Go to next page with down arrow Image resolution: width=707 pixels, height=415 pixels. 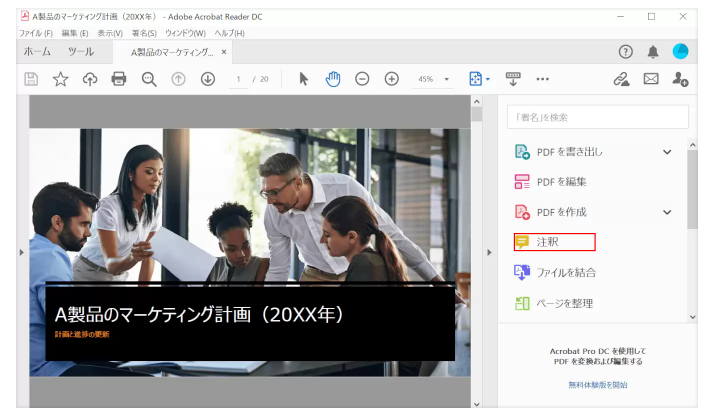coord(208,79)
